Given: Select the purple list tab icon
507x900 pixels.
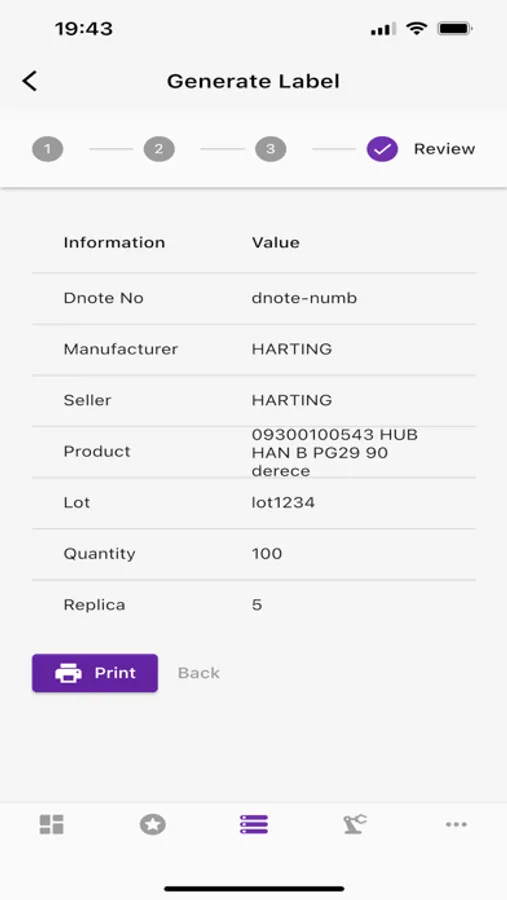Looking at the screenshot, I should [x=254, y=824].
